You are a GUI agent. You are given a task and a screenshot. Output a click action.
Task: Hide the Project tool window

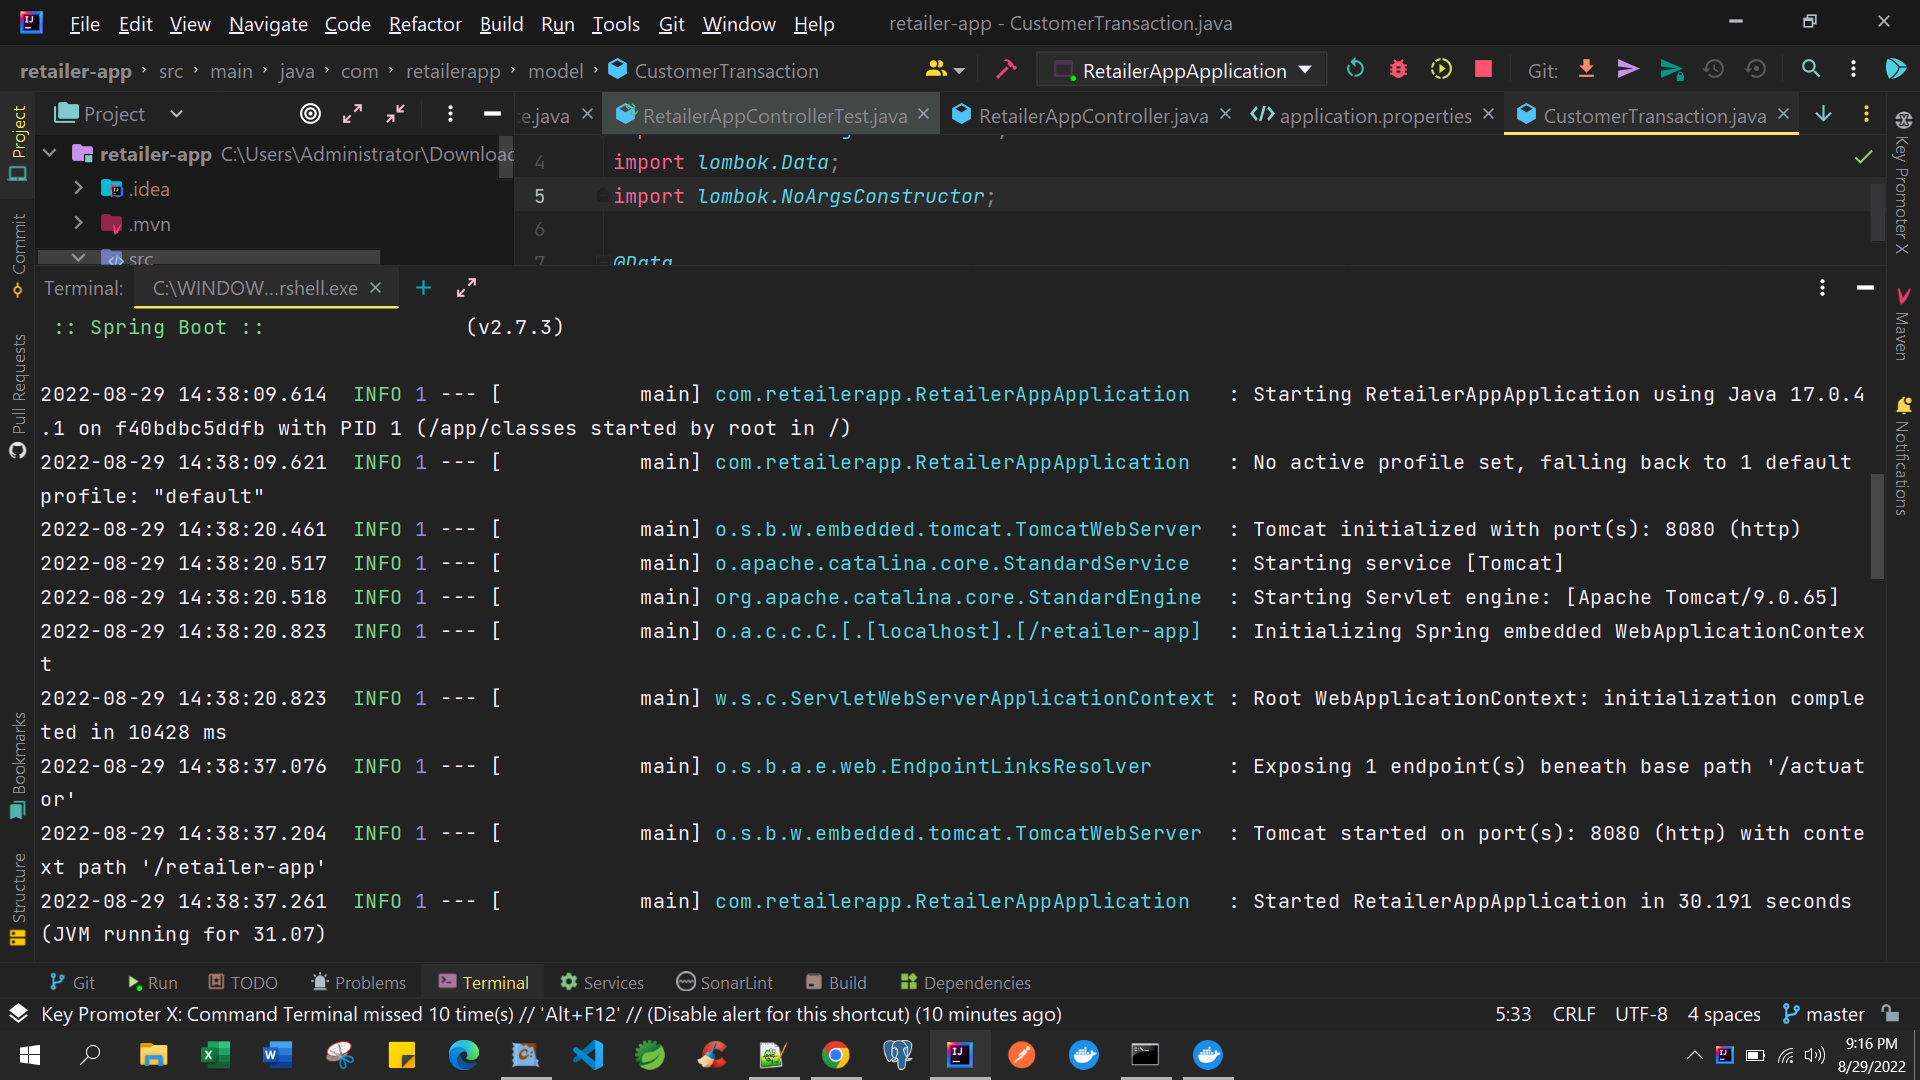pyautogui.click(x=492, y=114)
